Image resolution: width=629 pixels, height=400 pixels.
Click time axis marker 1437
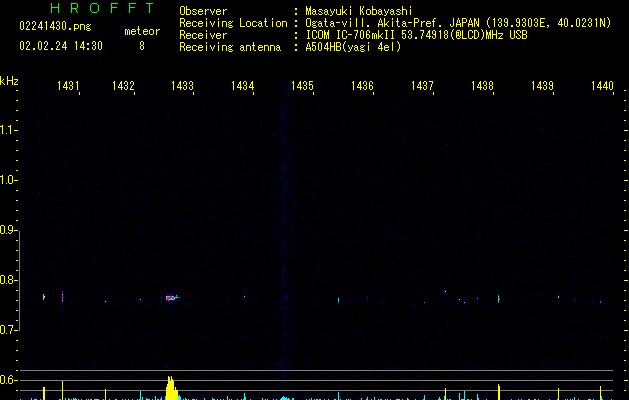point(422,86)
